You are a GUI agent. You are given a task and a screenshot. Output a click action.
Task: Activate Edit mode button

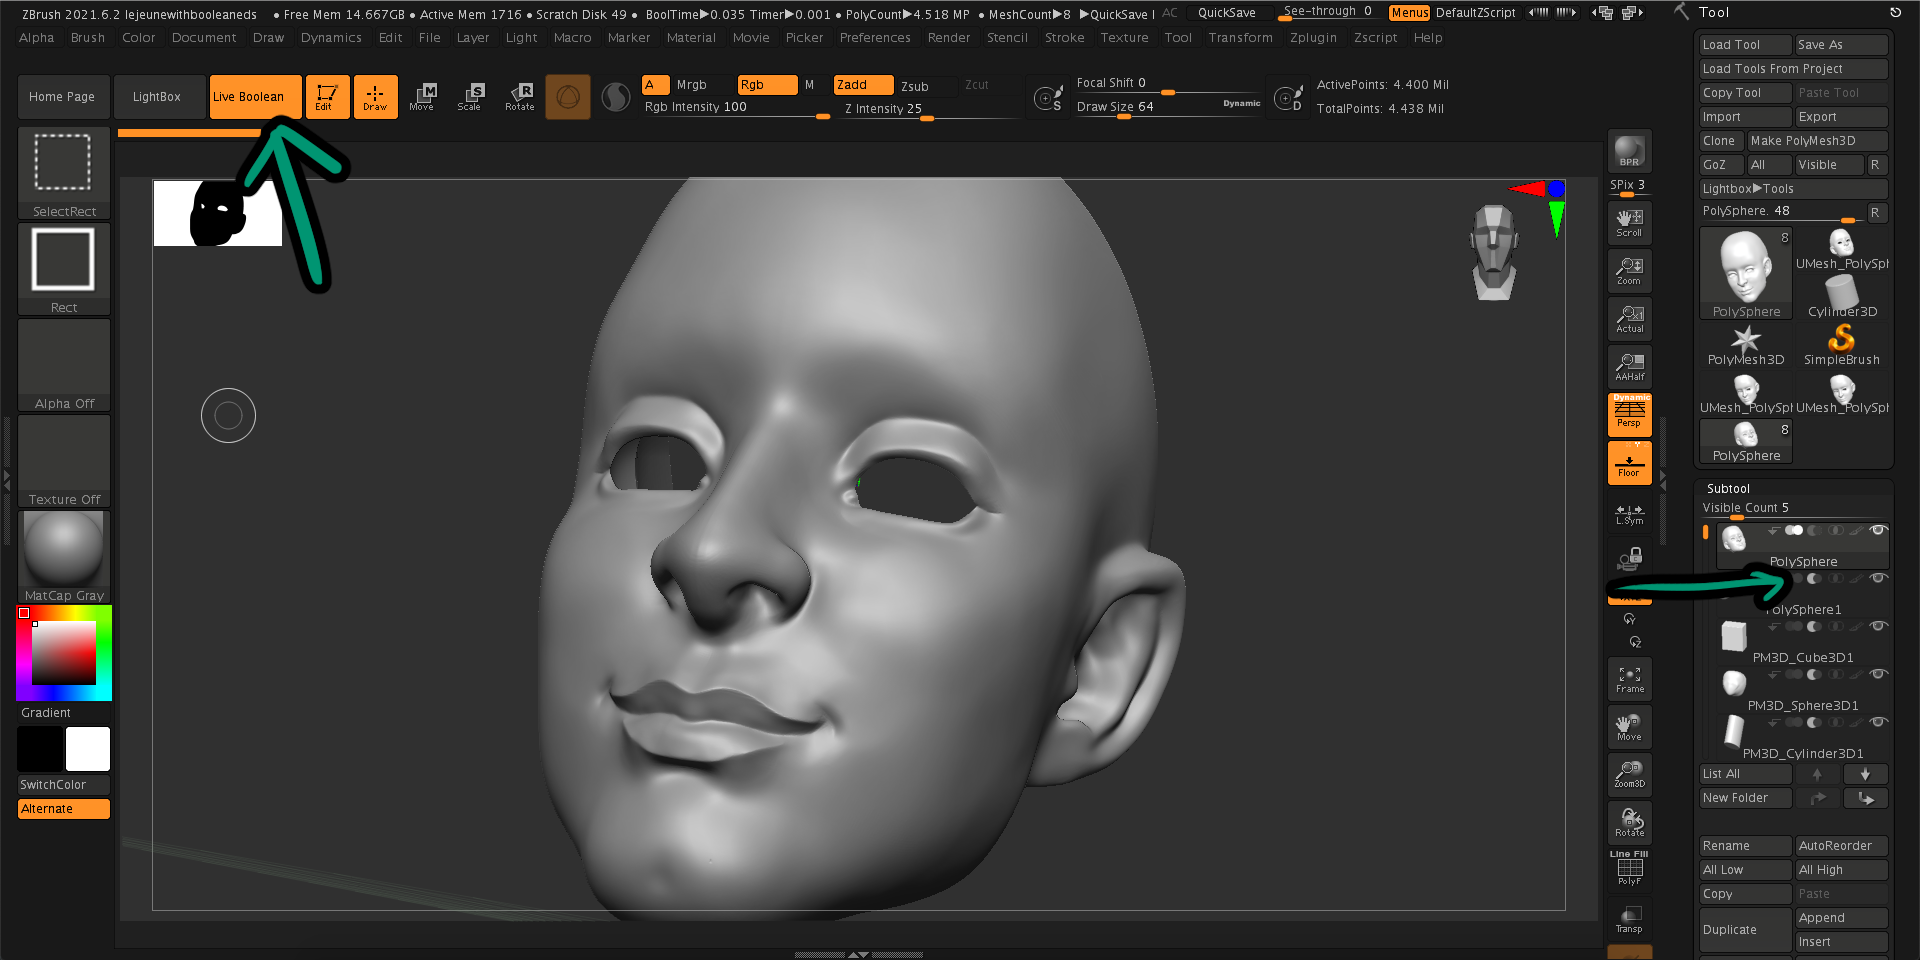pyautogui.click(x=327, y=97)
